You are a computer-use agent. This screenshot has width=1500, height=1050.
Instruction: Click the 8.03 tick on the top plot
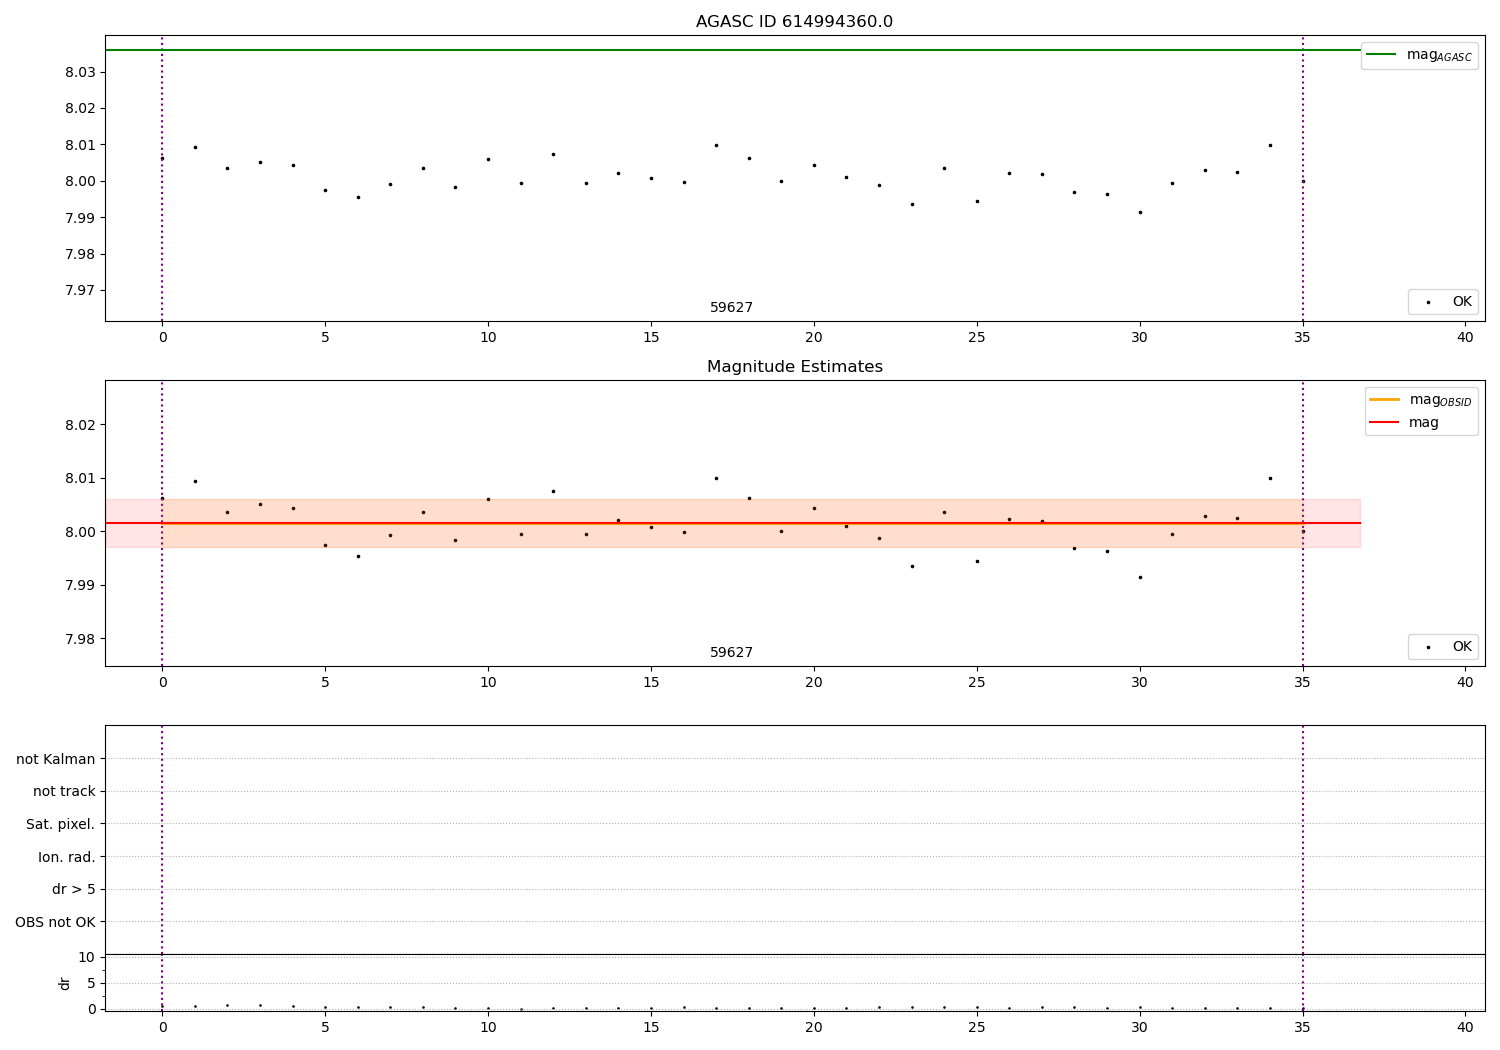[81, 72]
